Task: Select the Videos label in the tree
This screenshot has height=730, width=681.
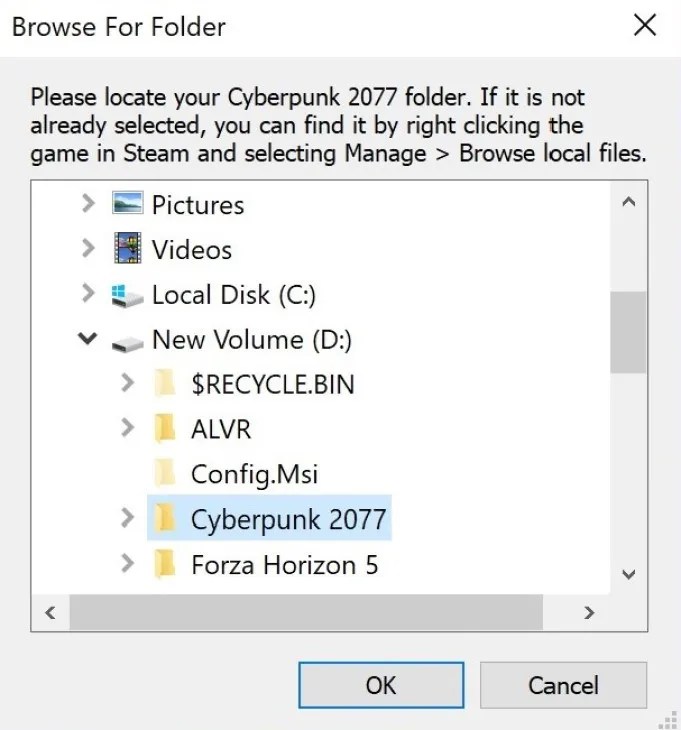Action: pyautogui.click(x=192, y=250)
